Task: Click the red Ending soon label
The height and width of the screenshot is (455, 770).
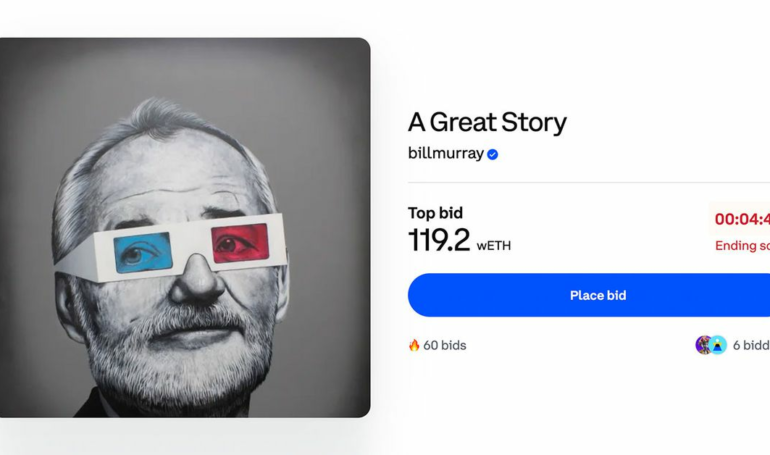Action: click(742, 246)
